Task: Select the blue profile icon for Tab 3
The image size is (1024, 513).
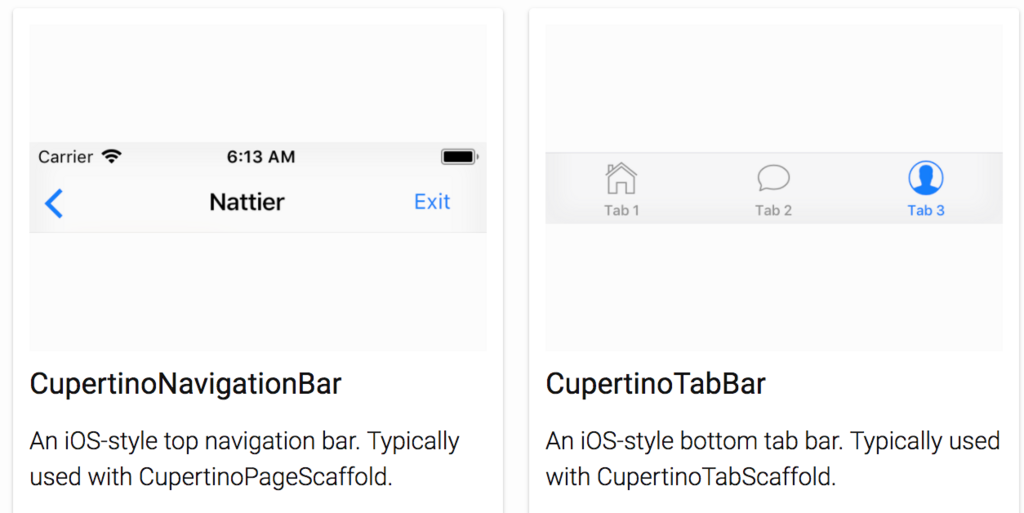Action: [925, 178]
